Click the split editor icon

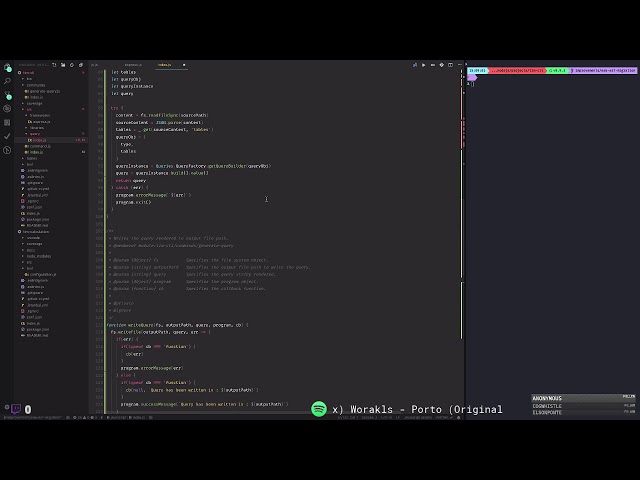[x=451, y=65]
